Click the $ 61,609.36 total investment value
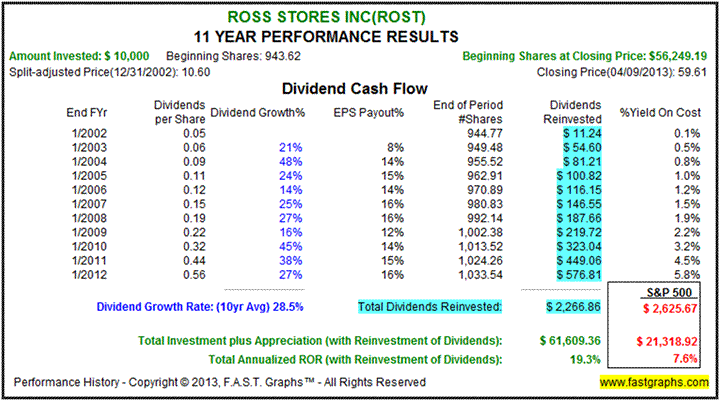 point(570,341)
